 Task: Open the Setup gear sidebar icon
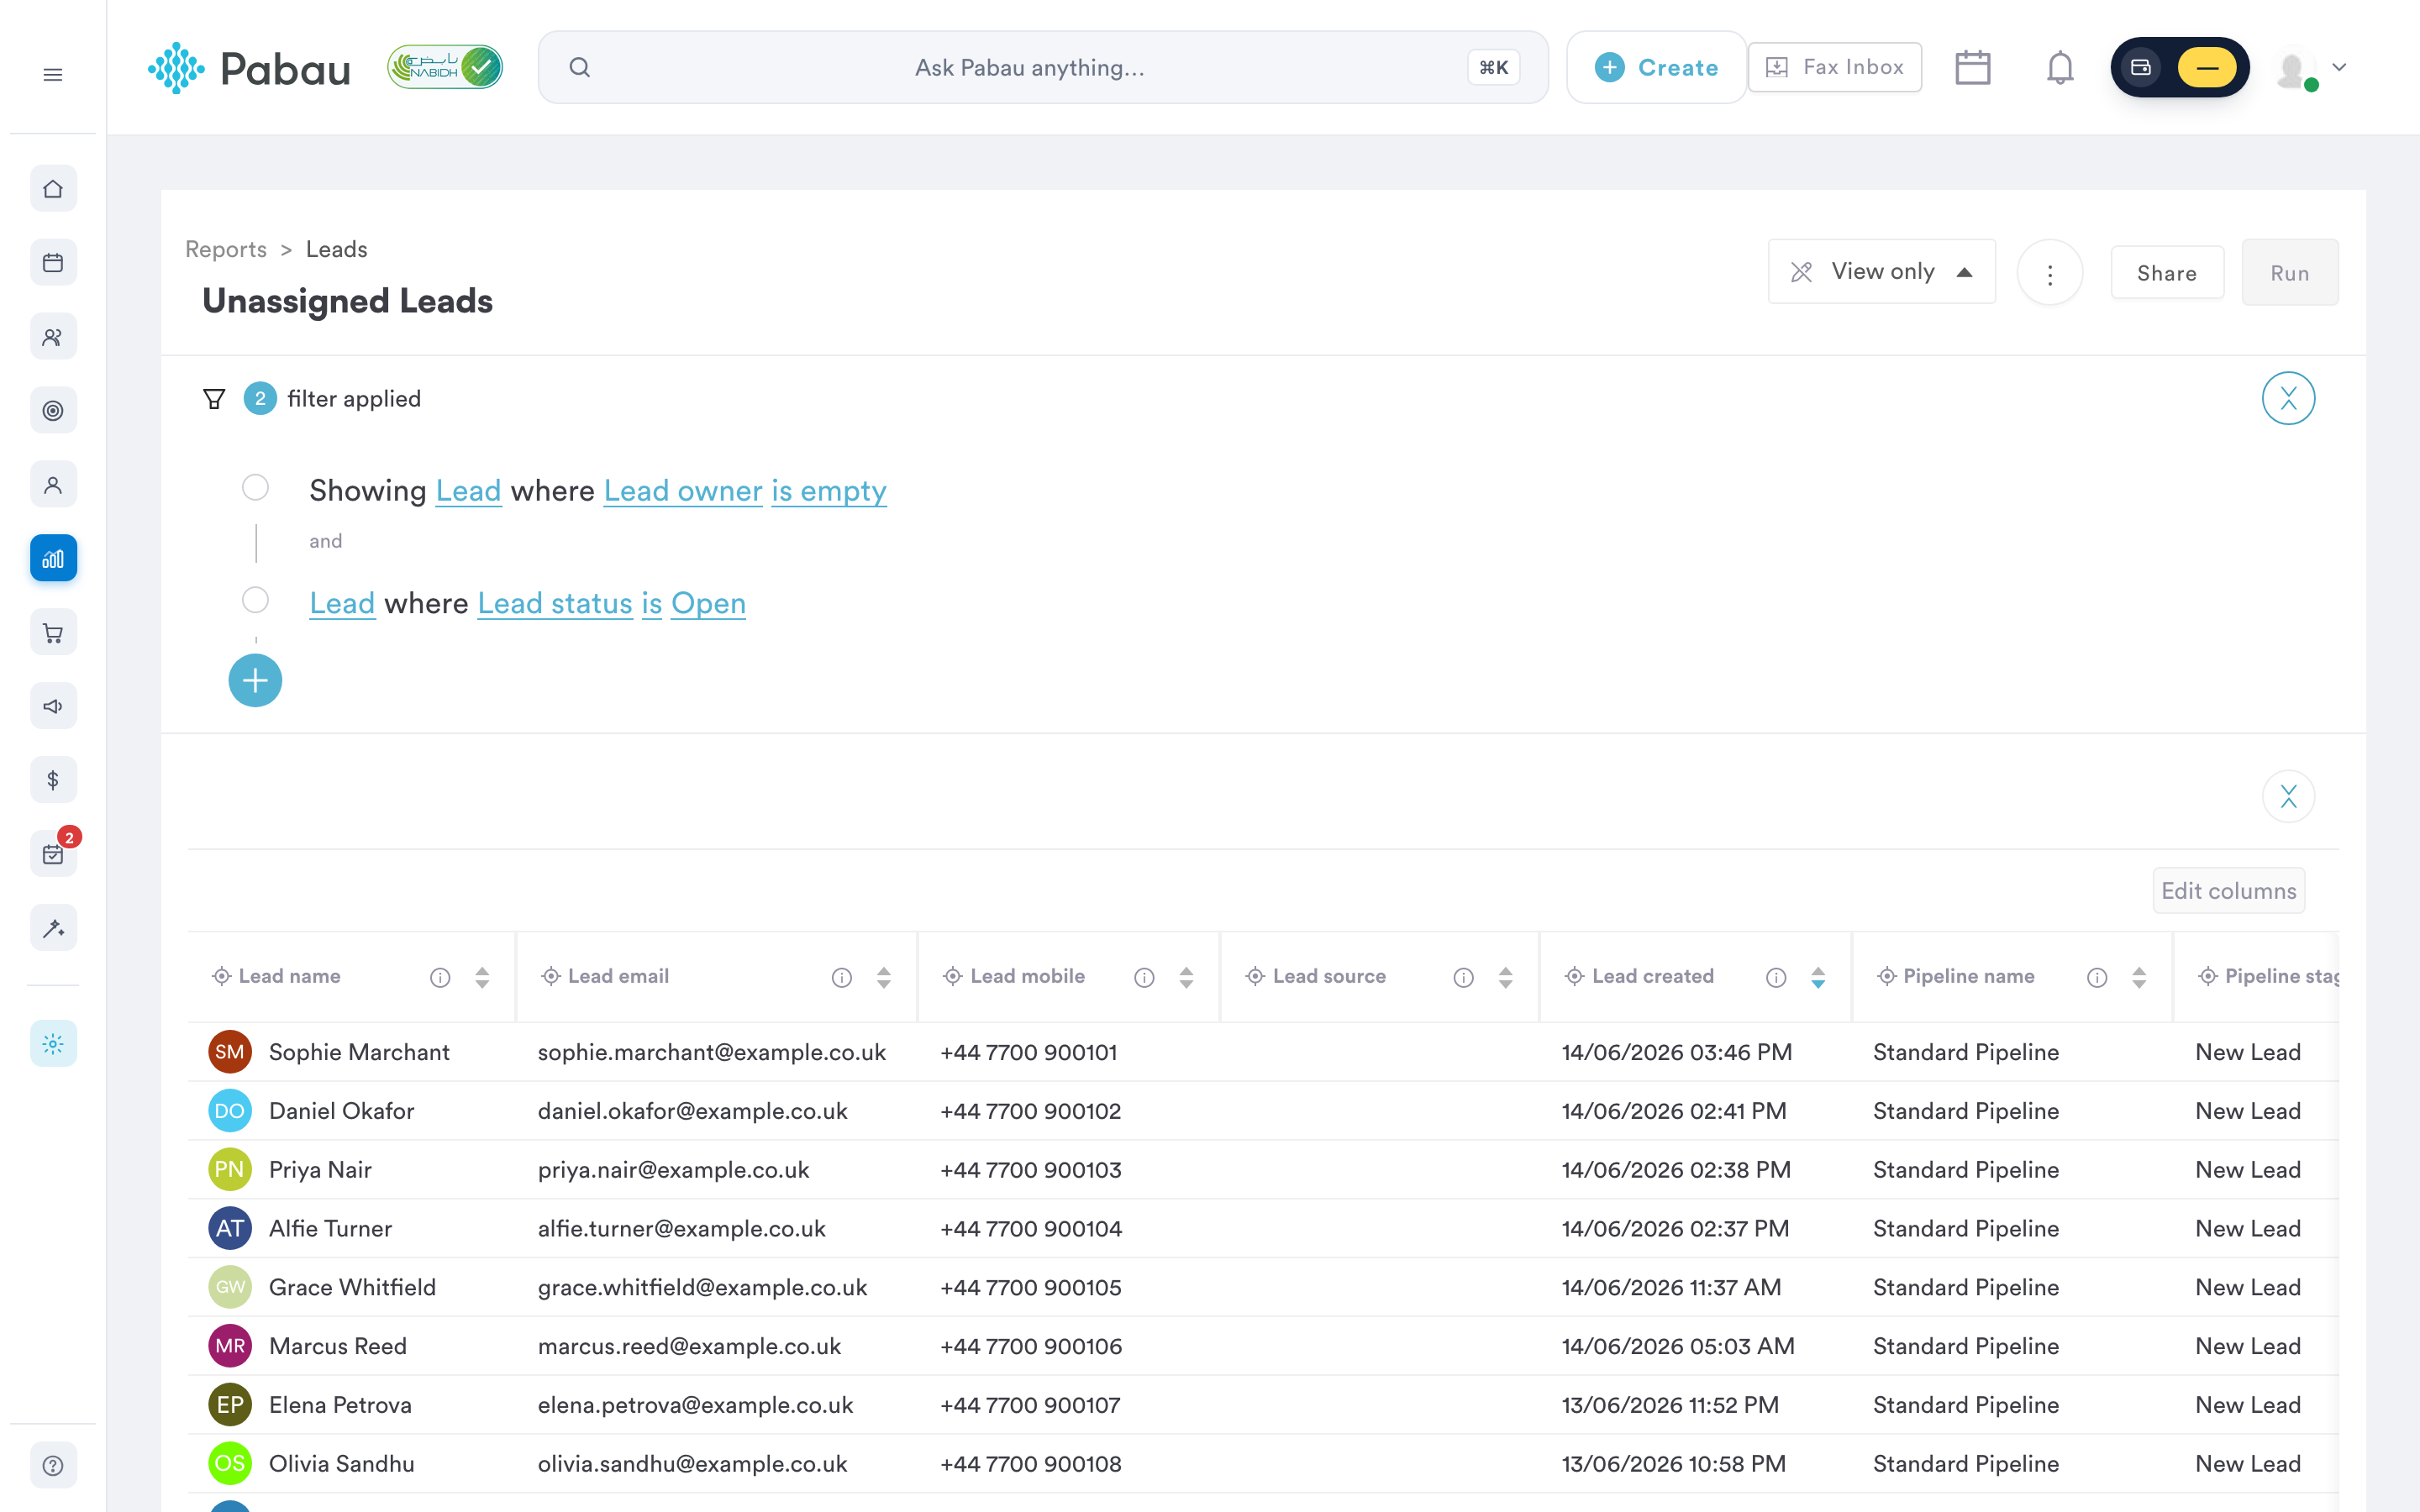(53, 1044)
